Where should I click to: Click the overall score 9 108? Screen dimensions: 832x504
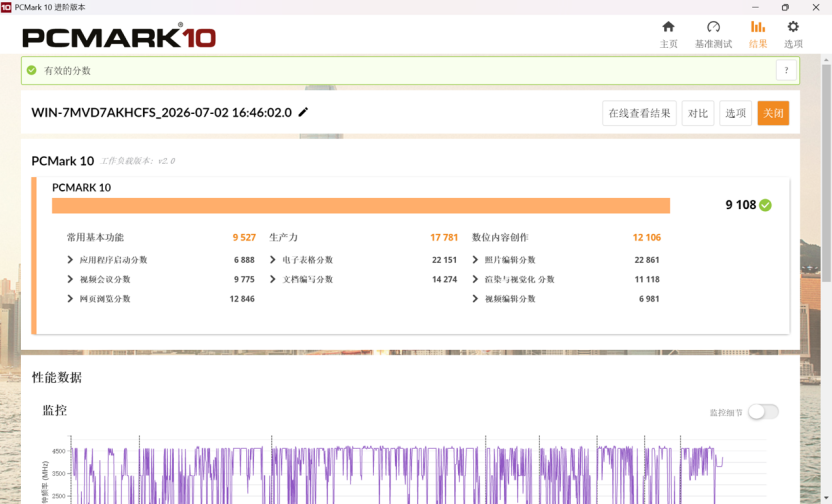click(x=741, y=205)
